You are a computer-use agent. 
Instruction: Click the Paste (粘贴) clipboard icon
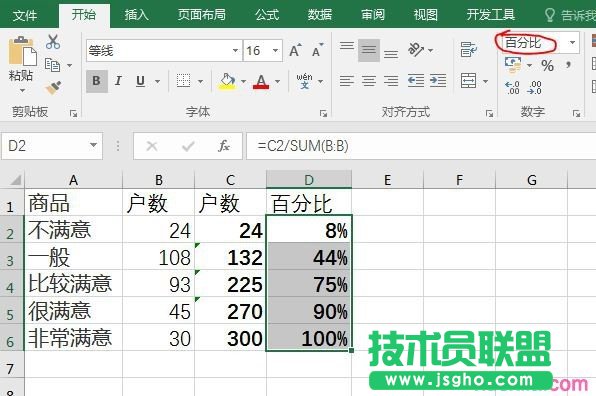pos(22,51)
